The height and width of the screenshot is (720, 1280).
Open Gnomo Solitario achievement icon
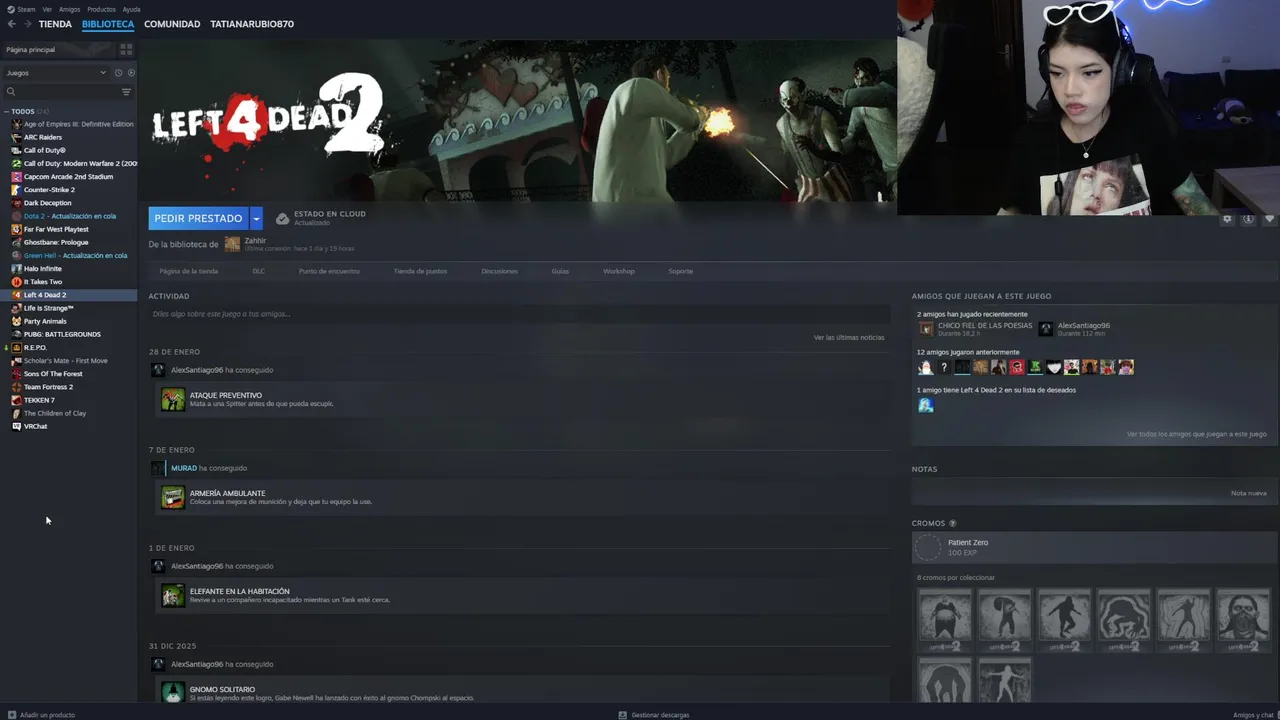tap(173, 692)
